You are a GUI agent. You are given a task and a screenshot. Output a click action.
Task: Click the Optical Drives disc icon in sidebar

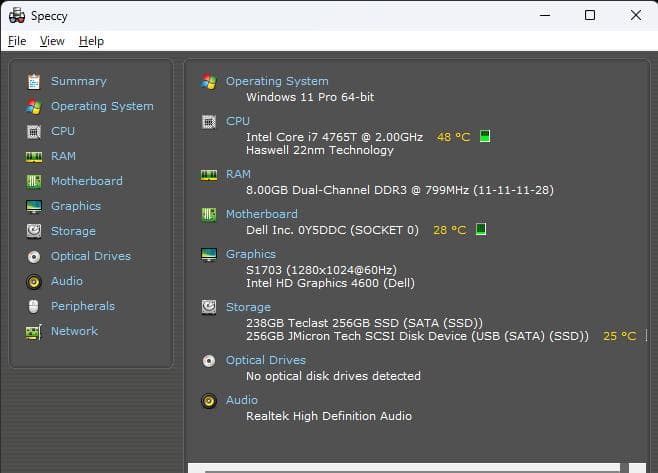pos(34,256)
